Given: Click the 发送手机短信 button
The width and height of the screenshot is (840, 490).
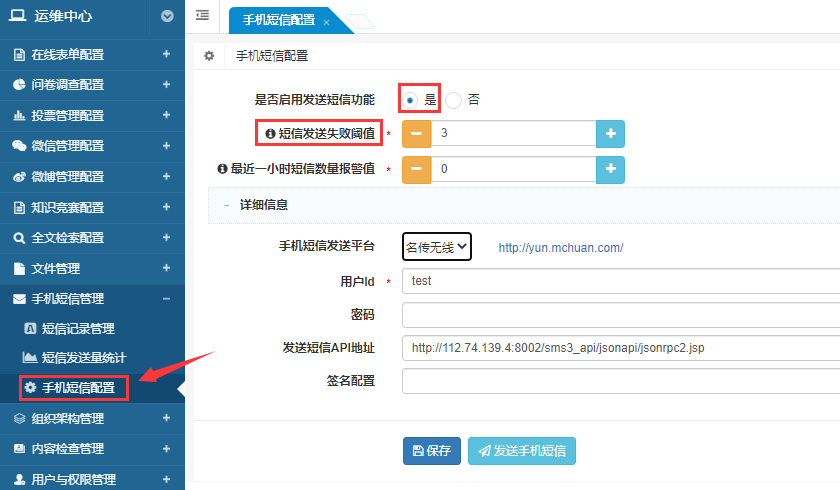Looking at the screenshot, I should pyautogui.click(x=521, y=451).
